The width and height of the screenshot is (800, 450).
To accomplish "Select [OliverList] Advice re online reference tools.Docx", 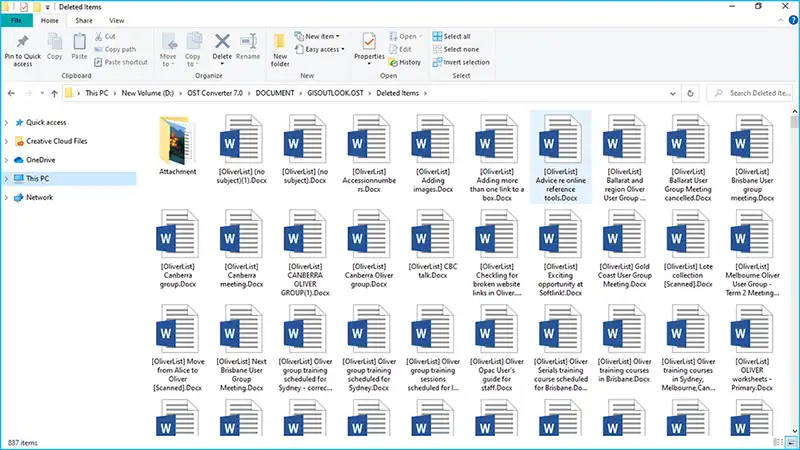I will coord(561,158).
